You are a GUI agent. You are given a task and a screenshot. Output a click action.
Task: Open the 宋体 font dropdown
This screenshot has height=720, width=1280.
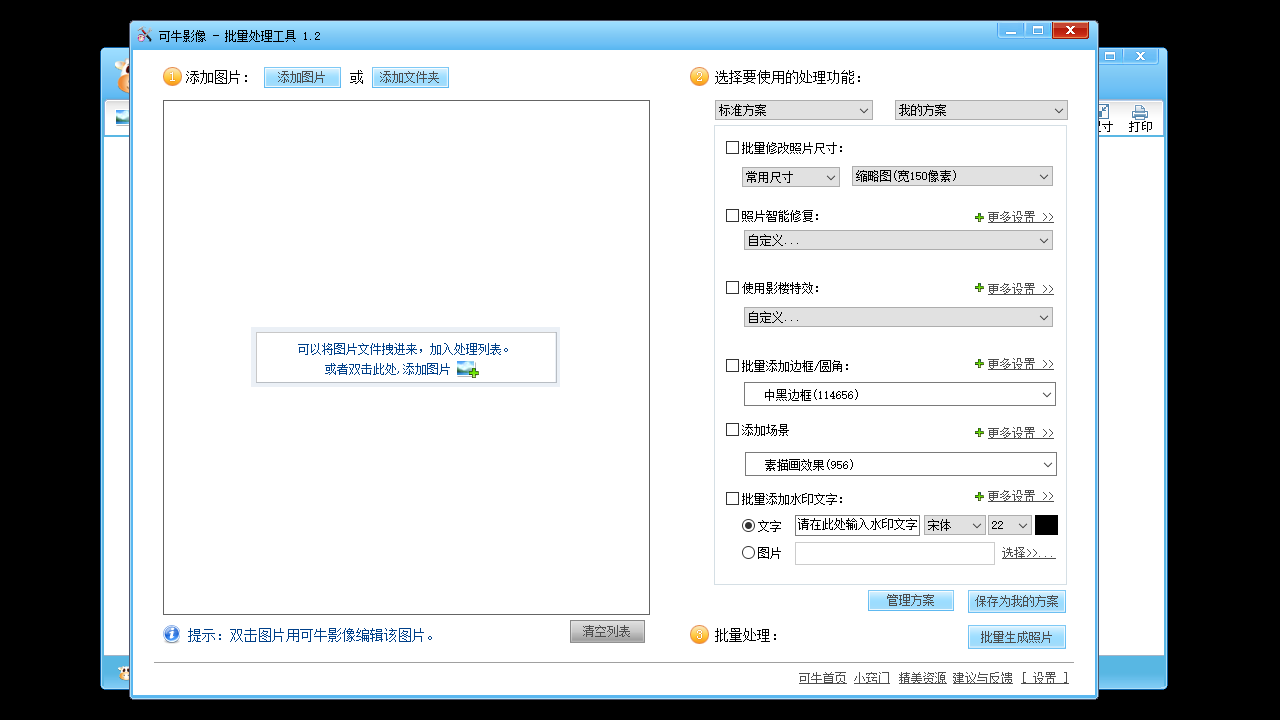coord(954,525)
